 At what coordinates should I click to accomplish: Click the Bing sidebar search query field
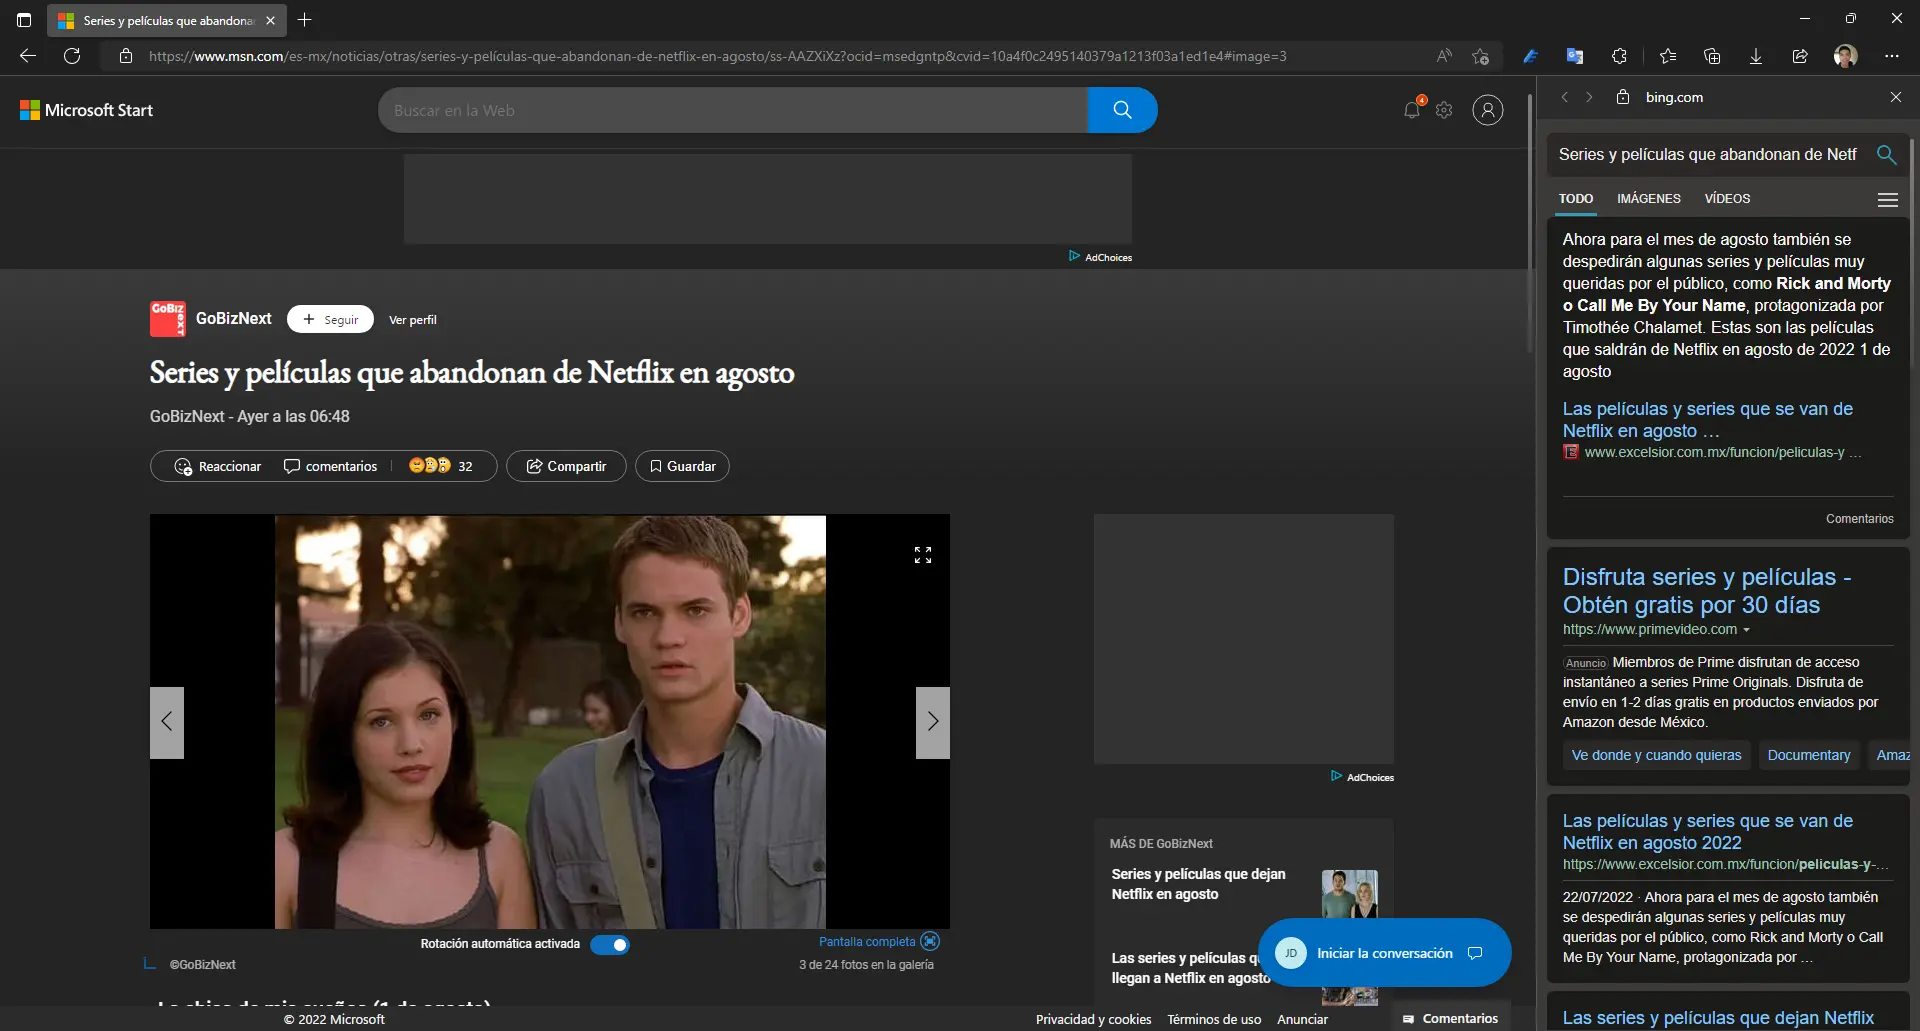(x=1708, y=154)
